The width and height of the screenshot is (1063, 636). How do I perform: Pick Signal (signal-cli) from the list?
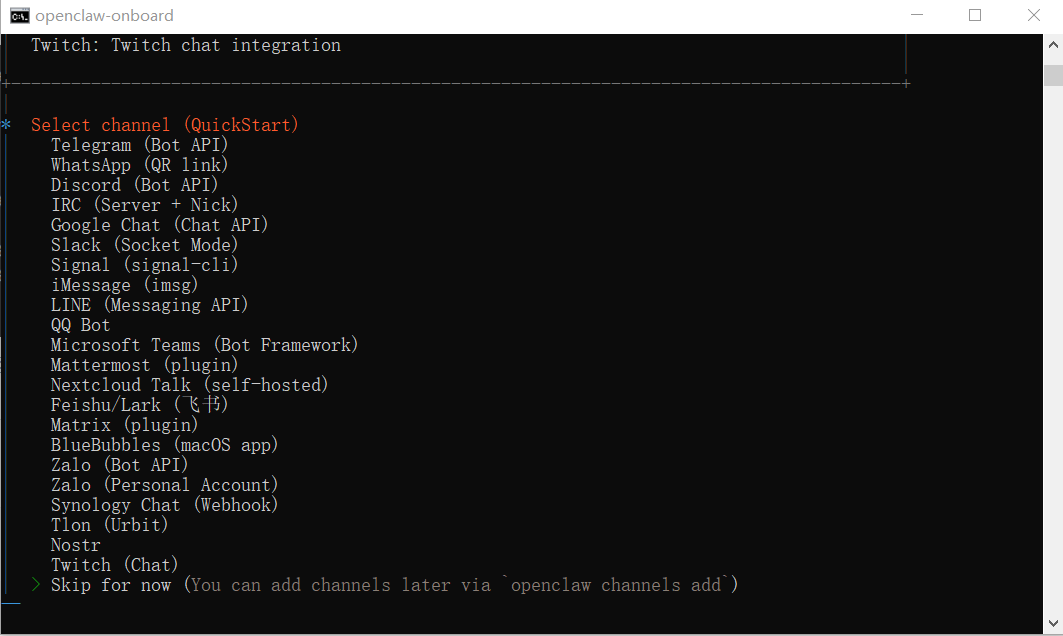coord(145,265)
